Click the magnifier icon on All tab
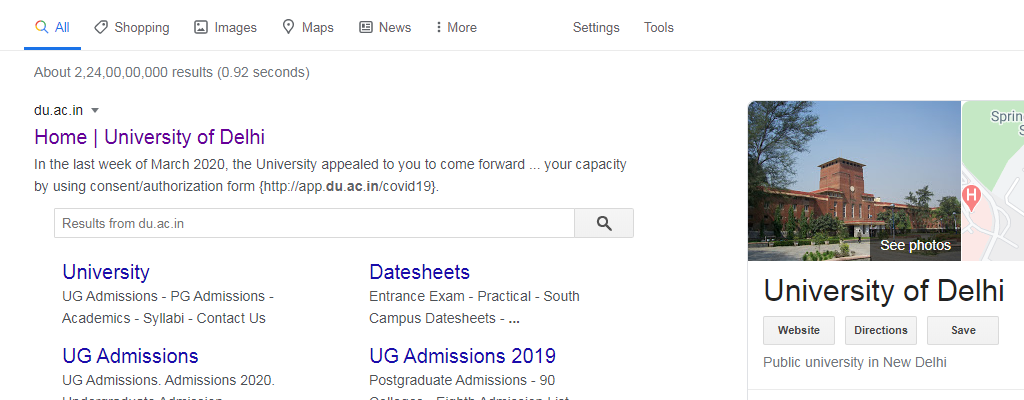The image size is (1024, 400). 41,27
